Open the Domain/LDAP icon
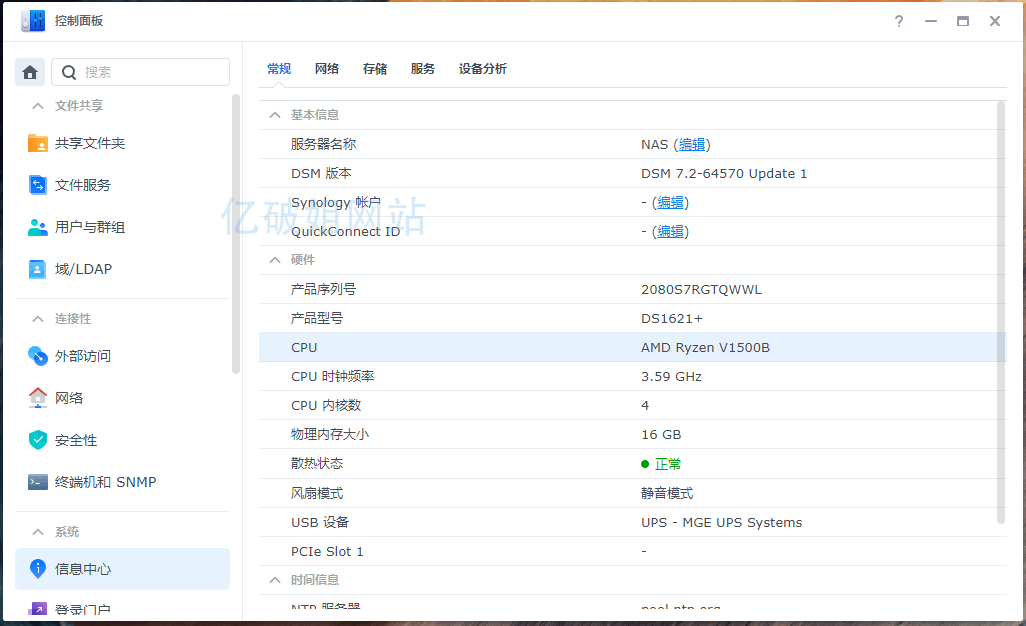1026x626 pixels. [38, 269]
